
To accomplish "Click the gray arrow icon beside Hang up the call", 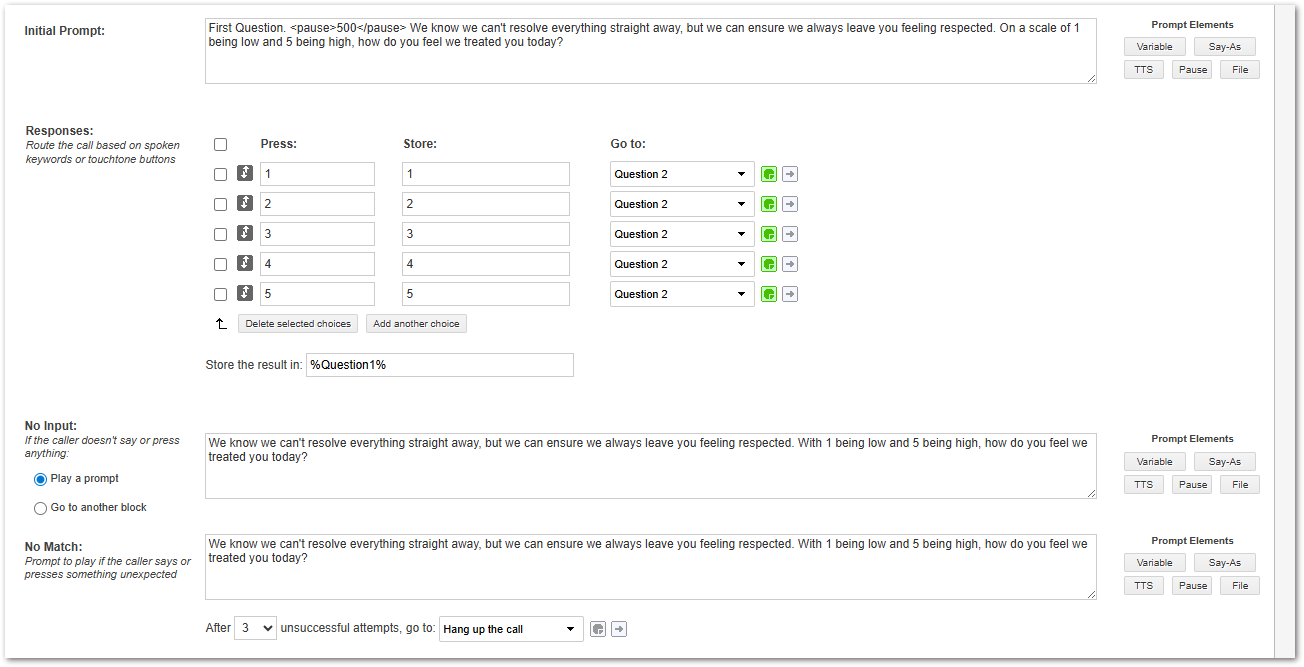I will click(x=619, y=629).
